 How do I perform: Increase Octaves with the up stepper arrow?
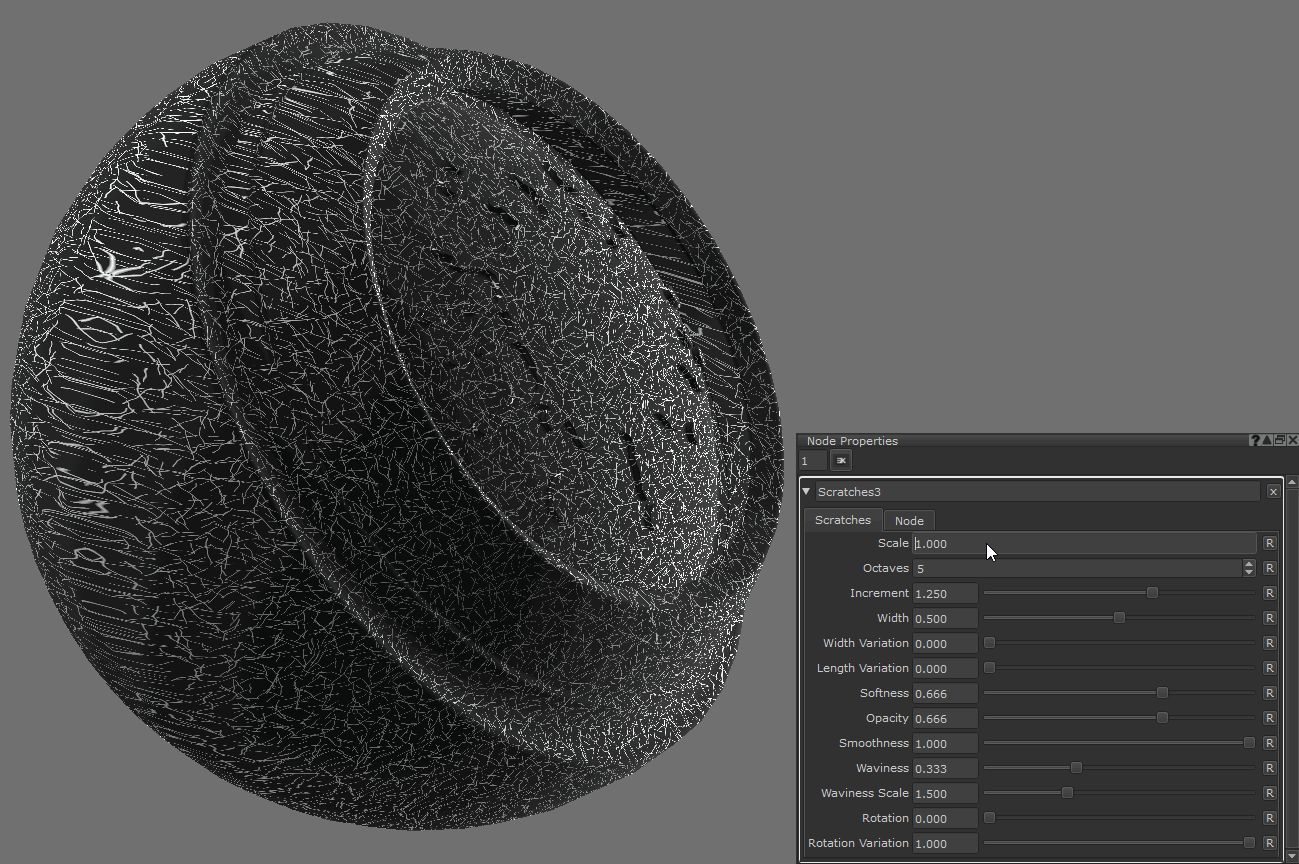pyautogui.click(x=1249, y=564)
